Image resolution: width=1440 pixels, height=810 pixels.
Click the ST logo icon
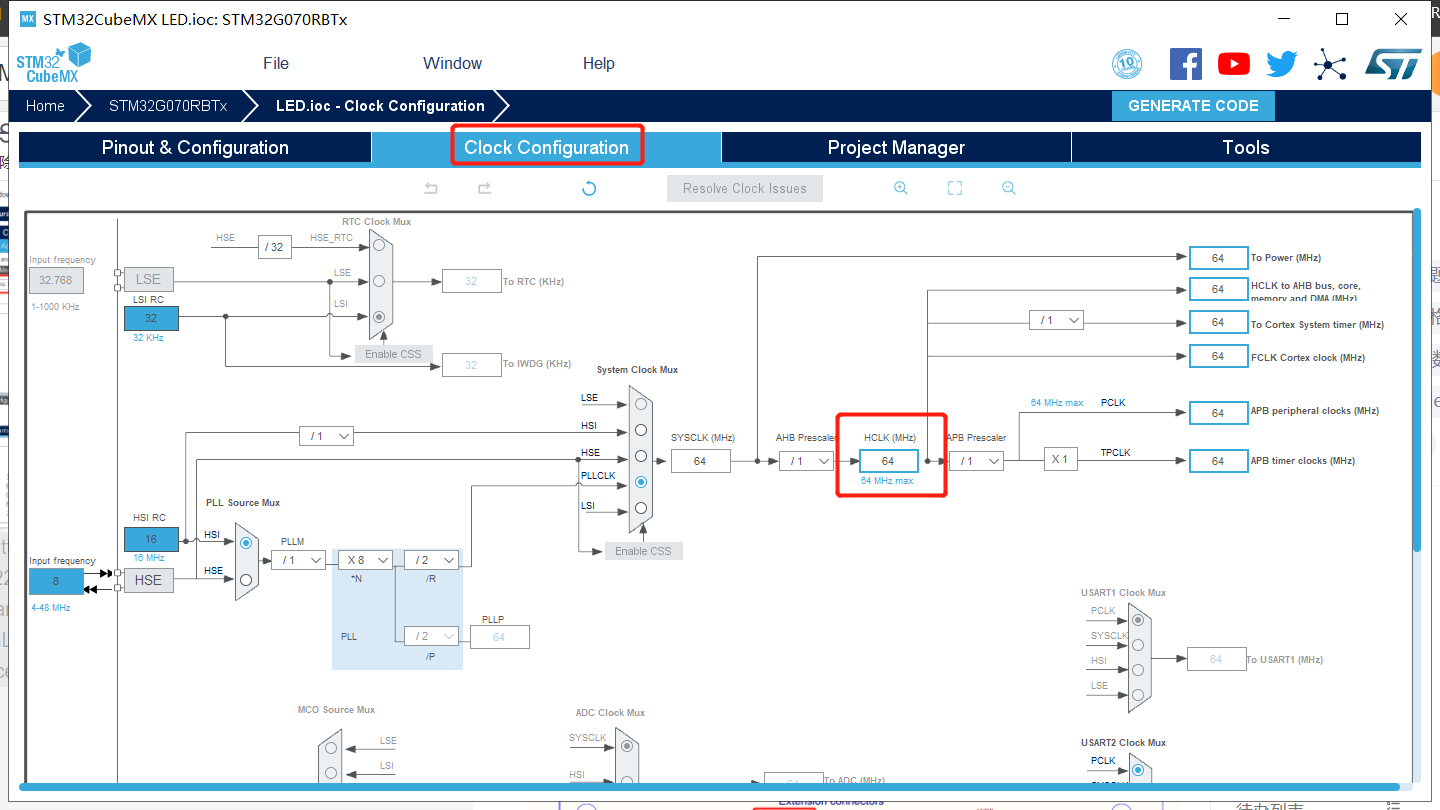1392,64
